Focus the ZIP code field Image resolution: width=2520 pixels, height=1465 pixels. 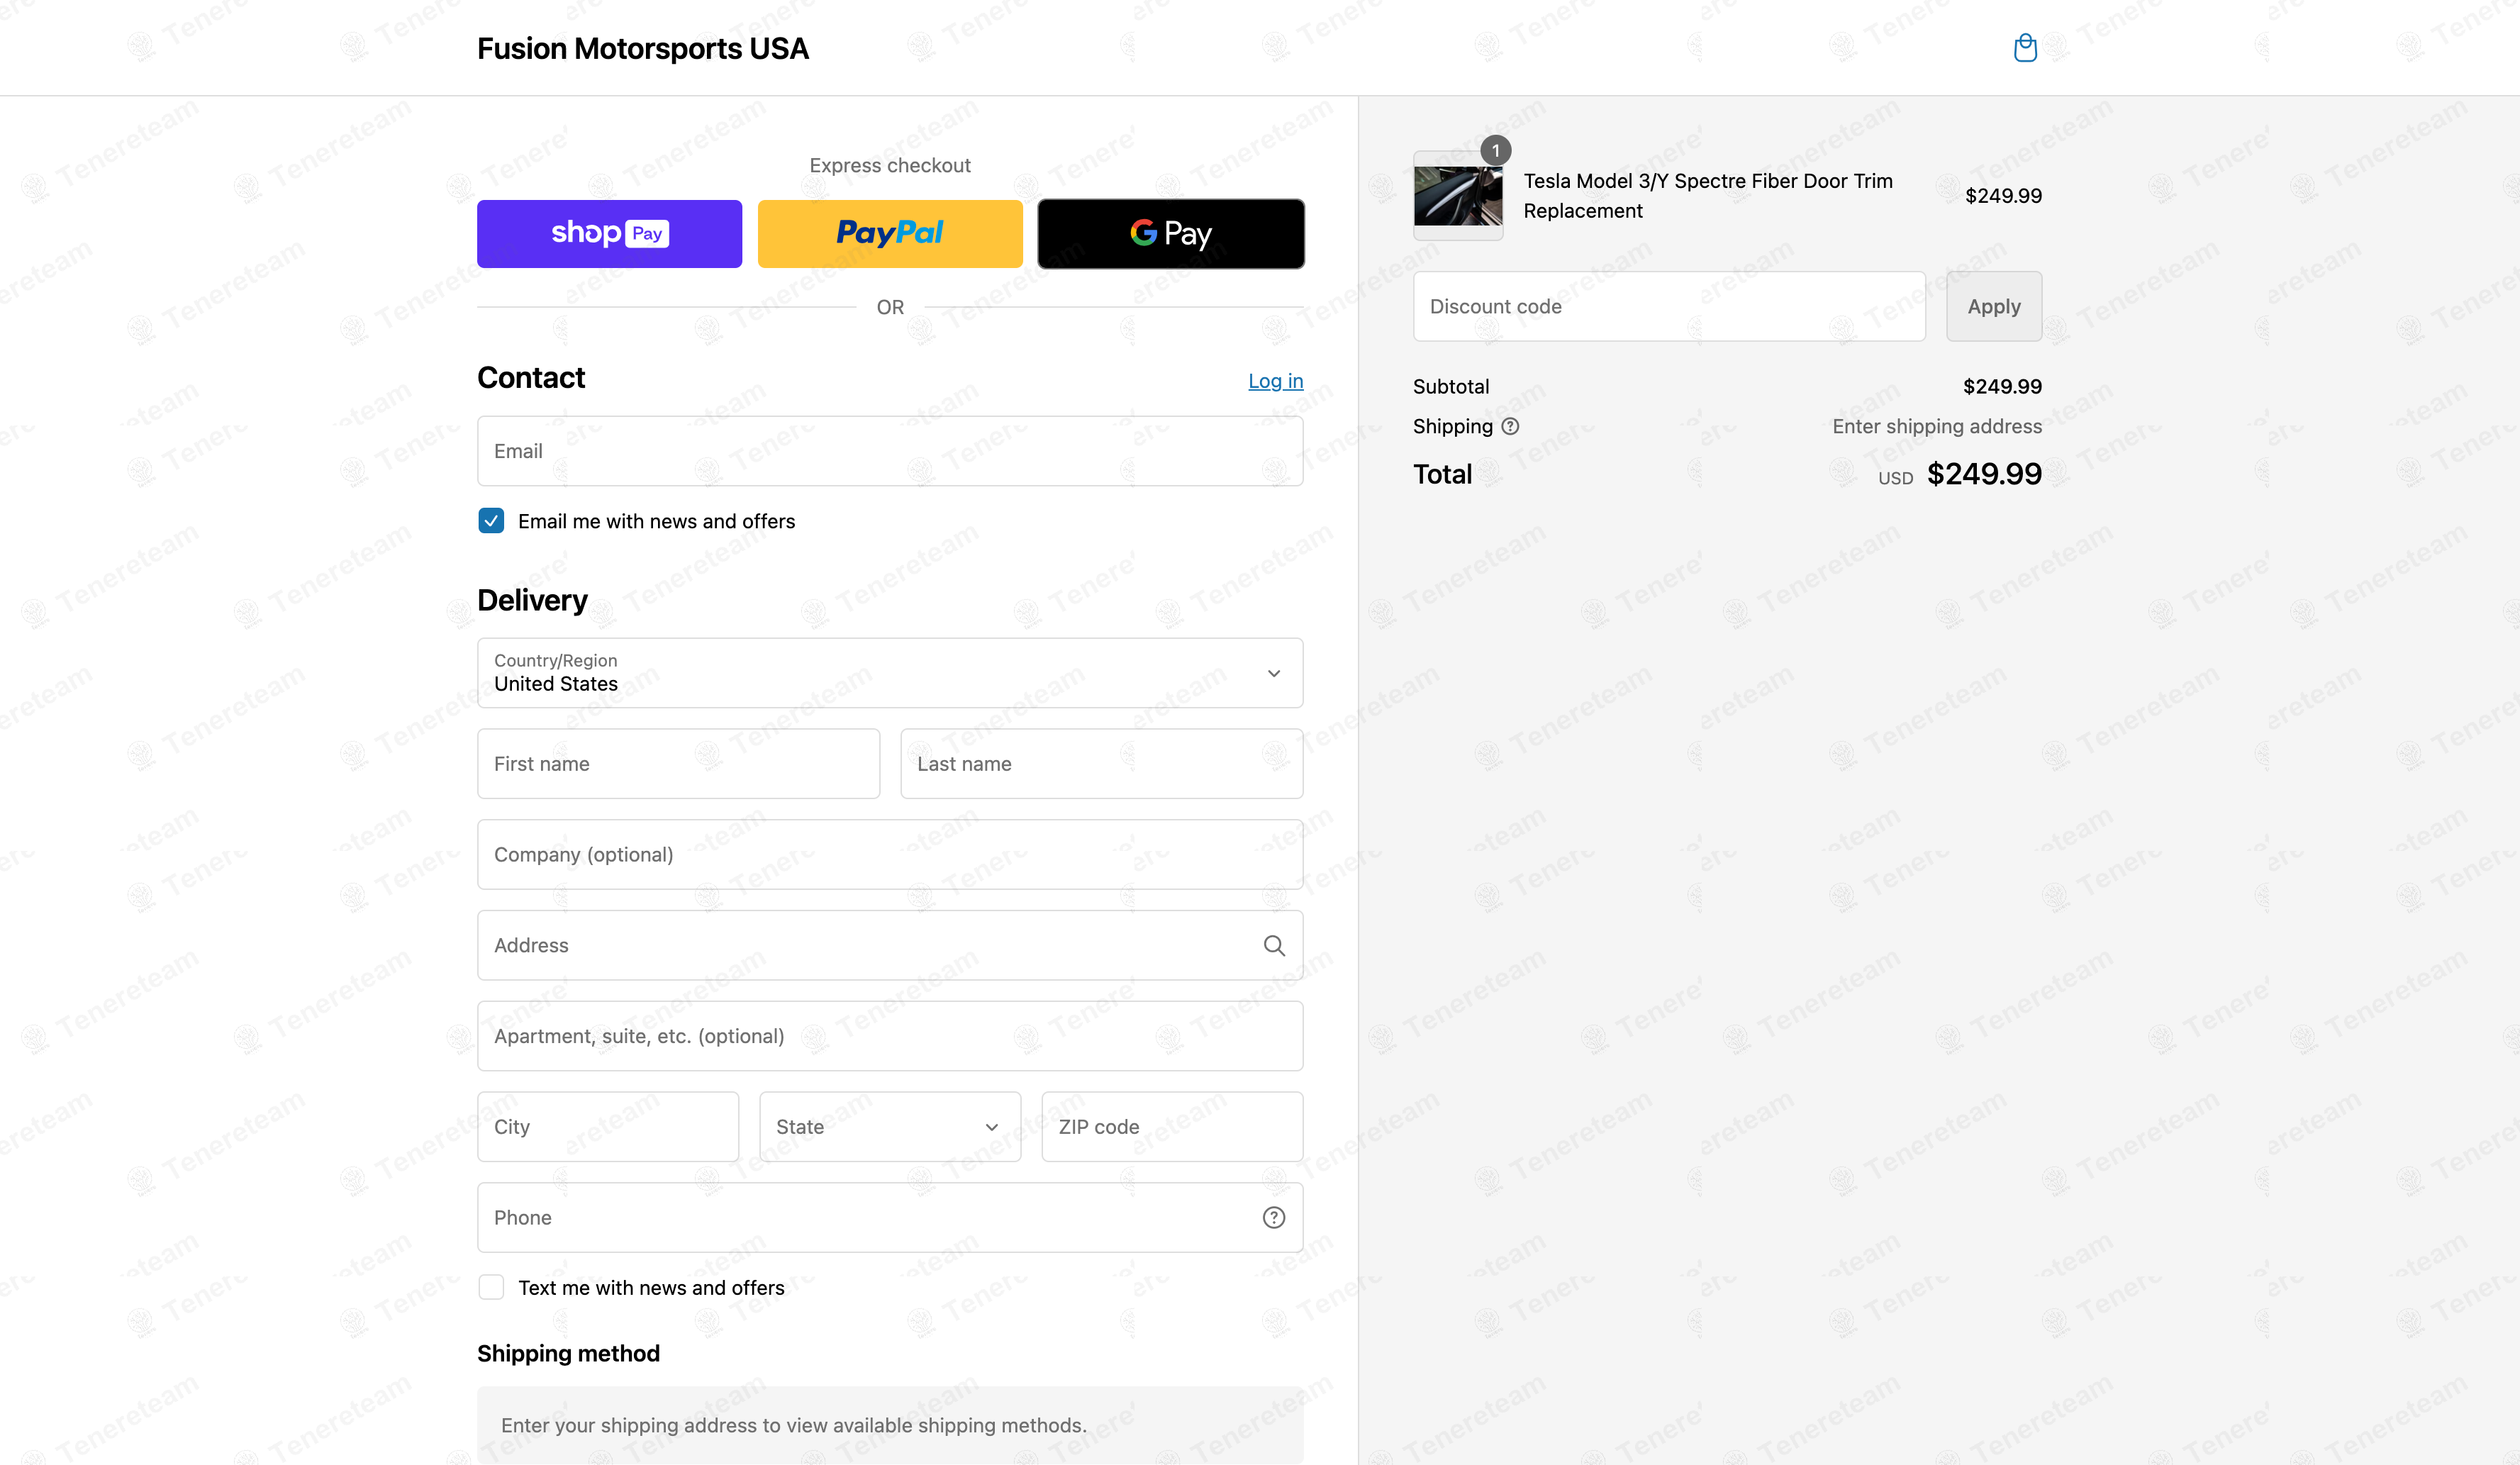[x=1172, y=1127]
